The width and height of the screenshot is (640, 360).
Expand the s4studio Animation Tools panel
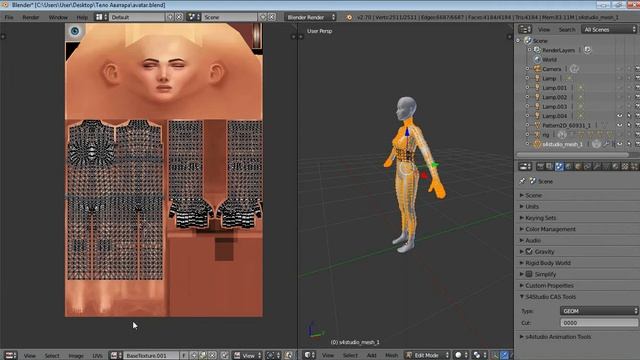558,337
